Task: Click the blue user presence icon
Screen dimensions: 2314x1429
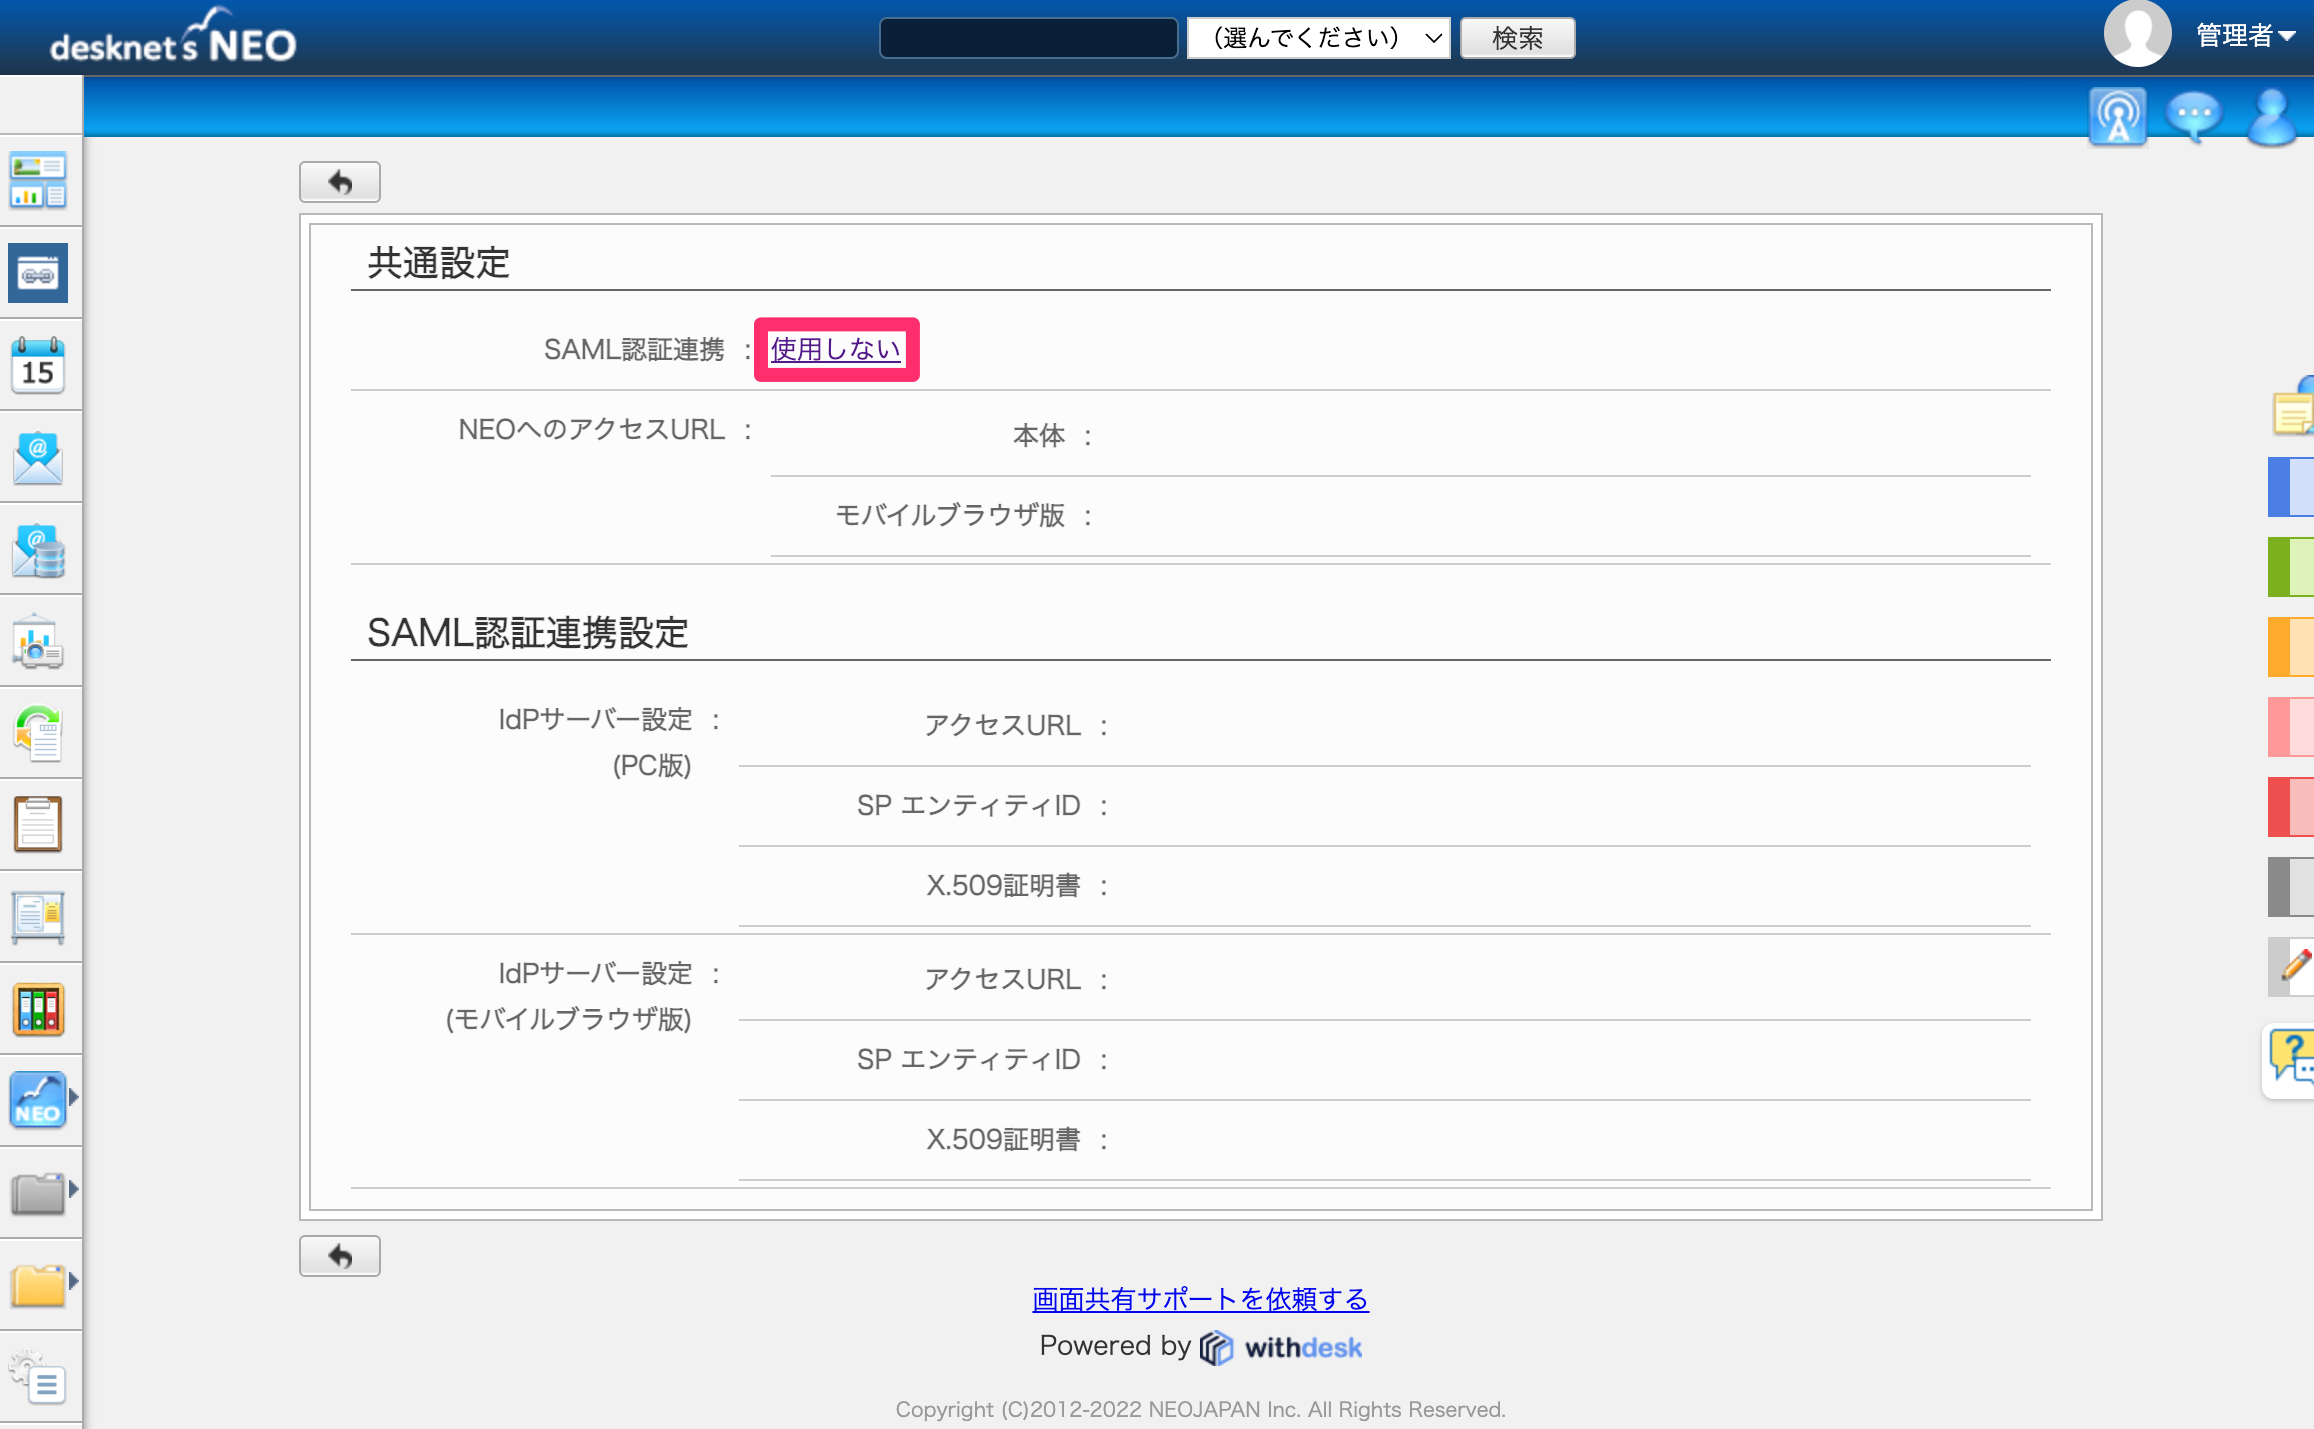Action: click(x=2272, y=117)
